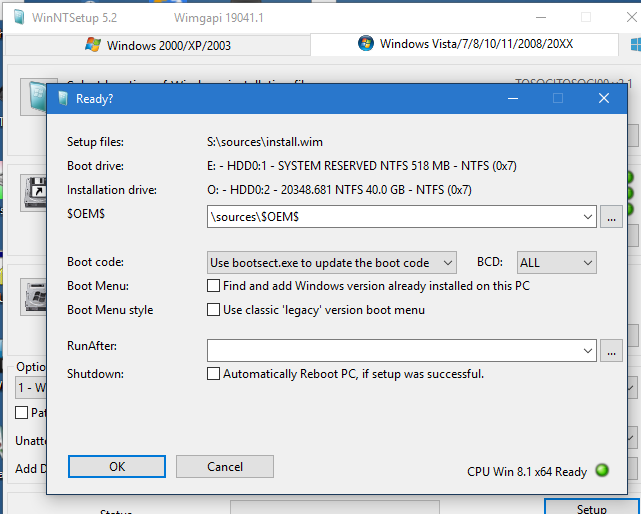Click the Windows installation files icon behind the dialog
This screenshot has height=514, width=641.
(x=36, y=97)
